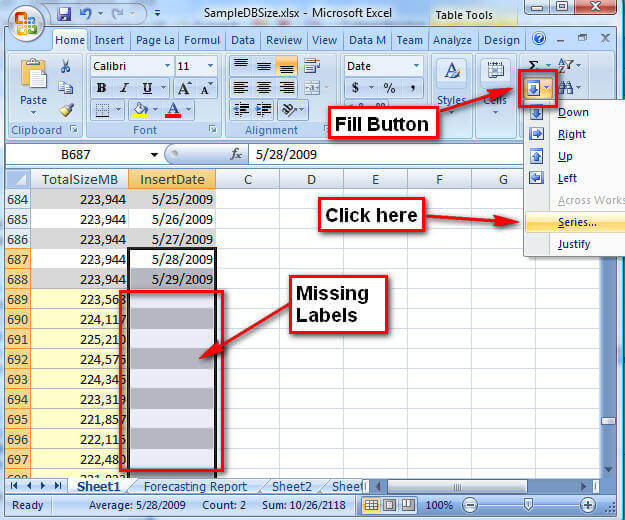Decrease font size with Shrink Font

tap(206, 88)
